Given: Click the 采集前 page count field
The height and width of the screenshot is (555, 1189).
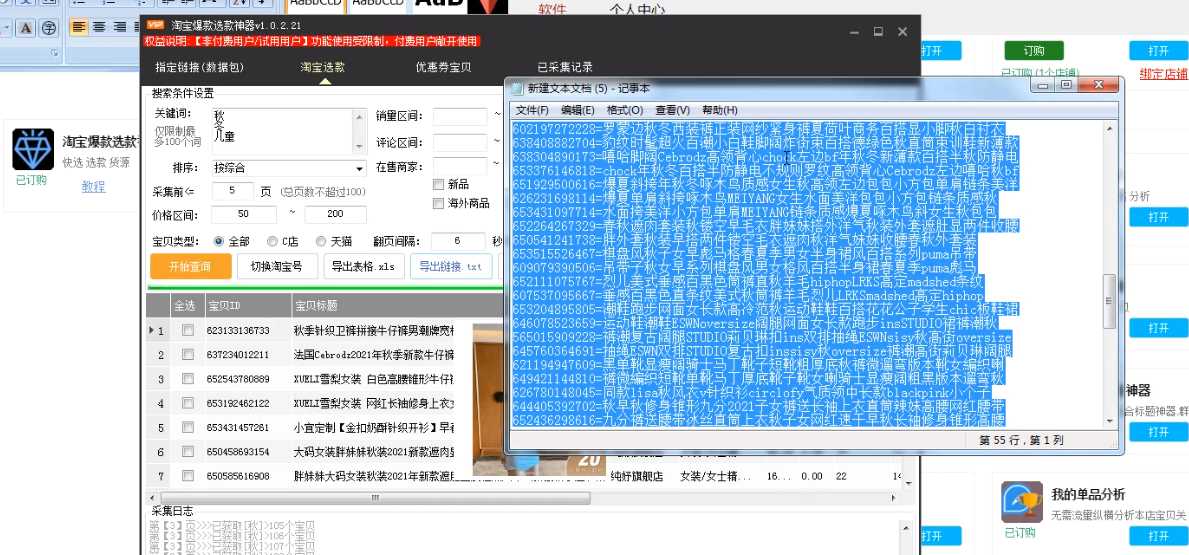Looking at the screenshot, I should pos(232,192).
